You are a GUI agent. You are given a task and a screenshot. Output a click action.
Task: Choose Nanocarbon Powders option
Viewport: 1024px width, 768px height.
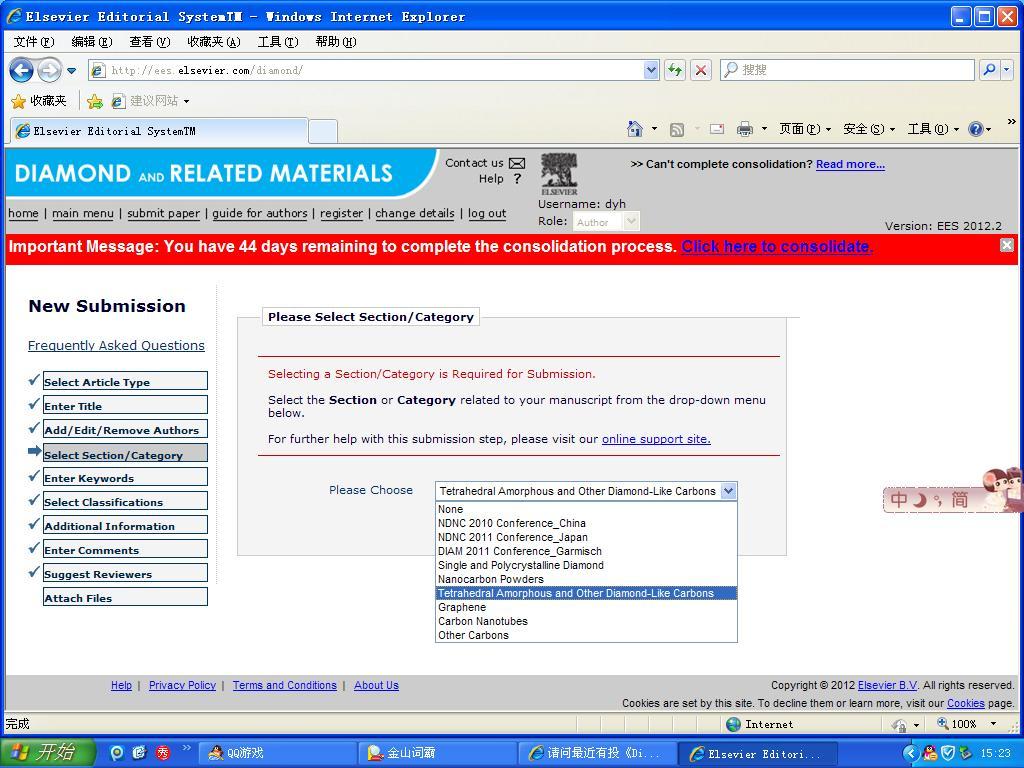pyautogui.click(x=586, y=579)
